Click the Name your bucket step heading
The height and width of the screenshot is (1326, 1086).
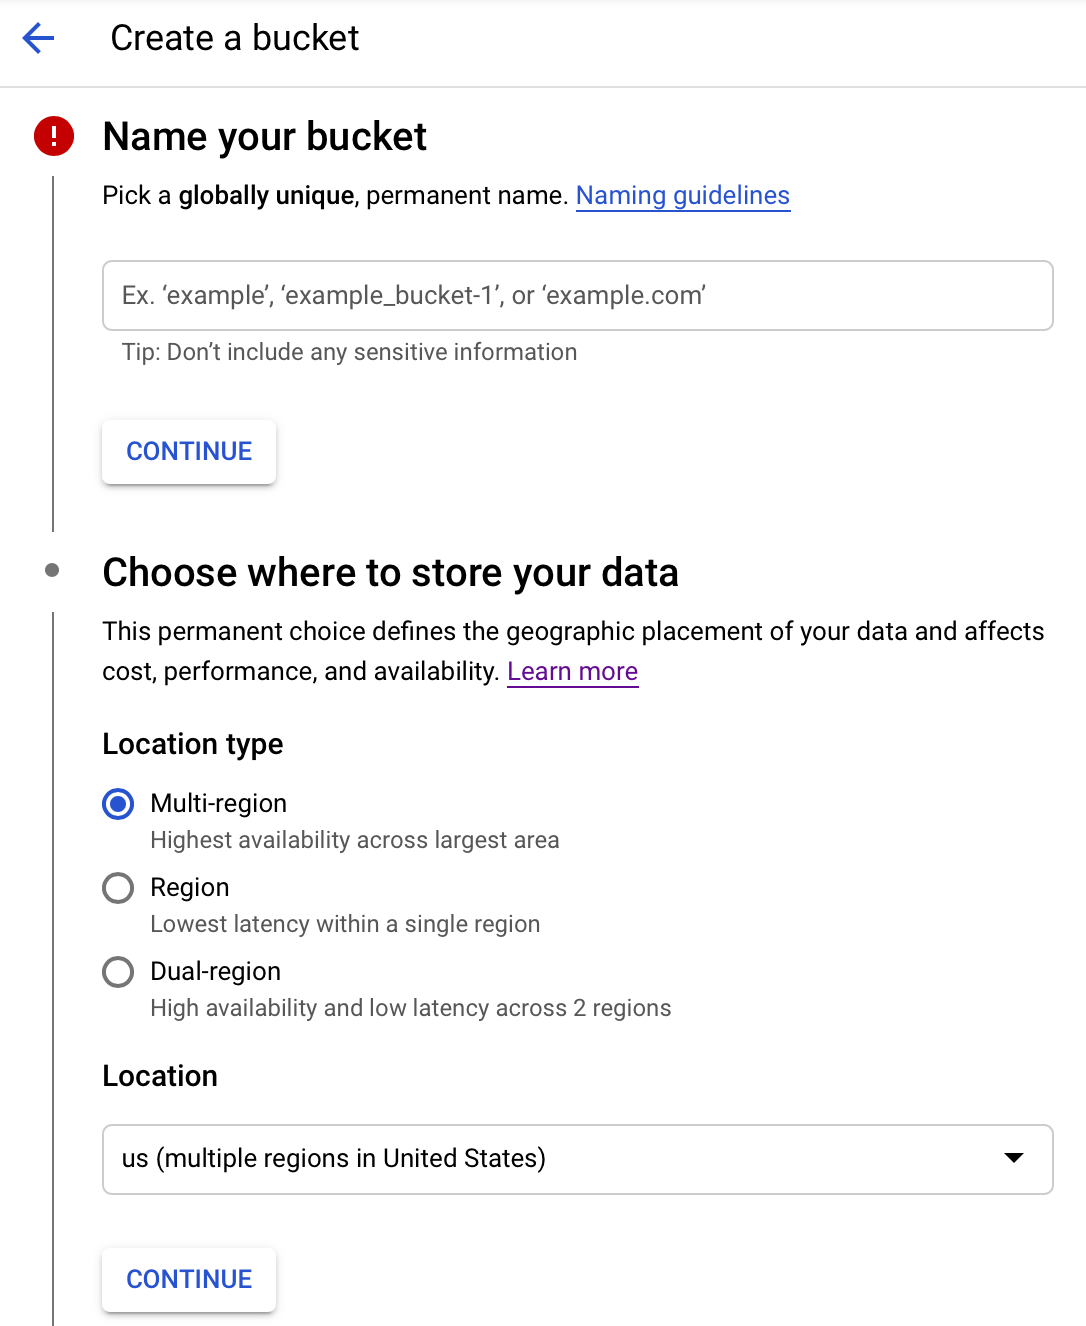265,137
